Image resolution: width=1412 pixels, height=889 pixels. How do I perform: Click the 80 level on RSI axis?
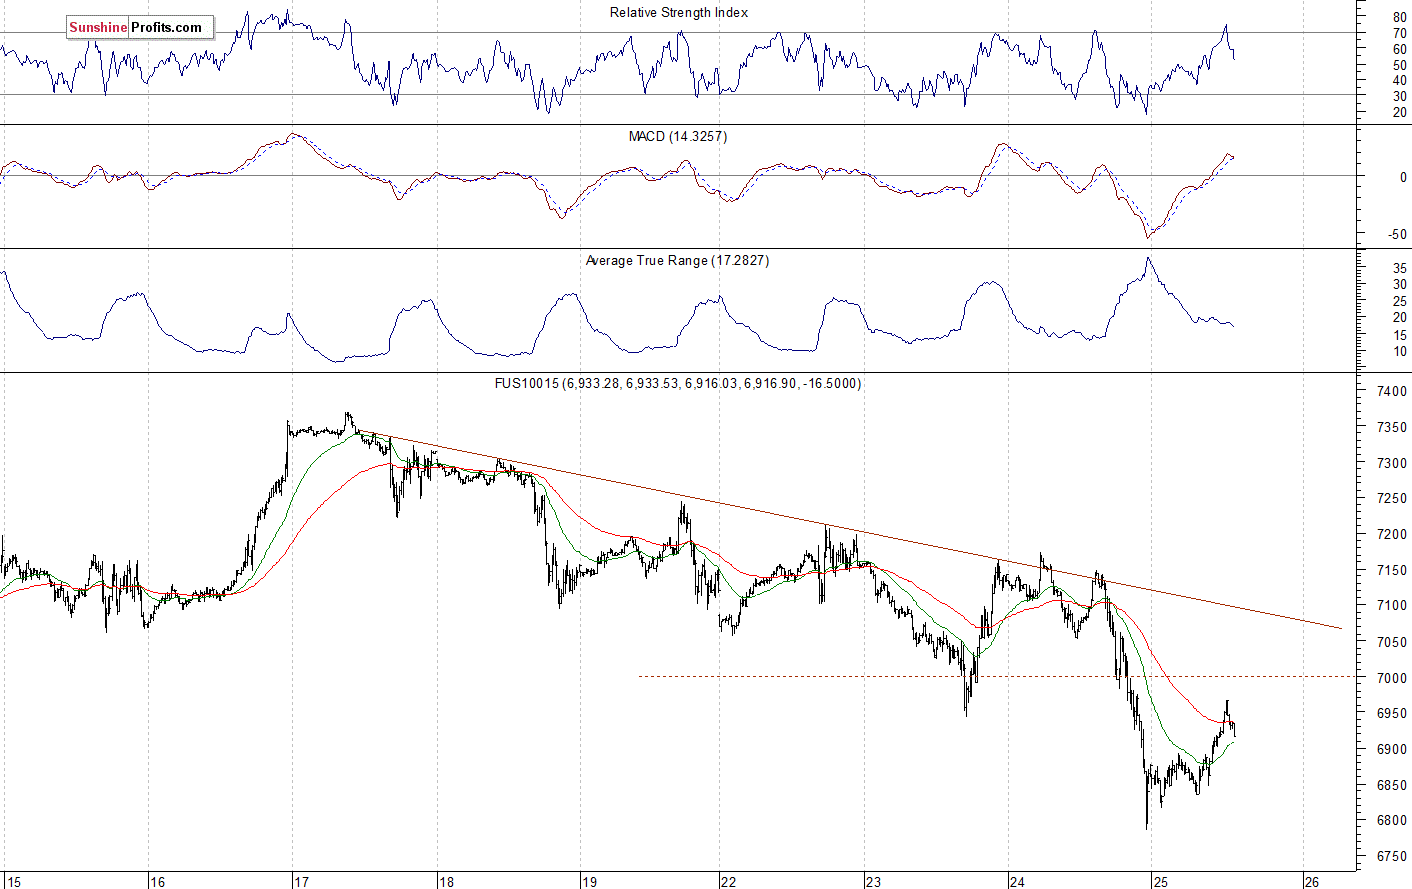[1399, 18]
